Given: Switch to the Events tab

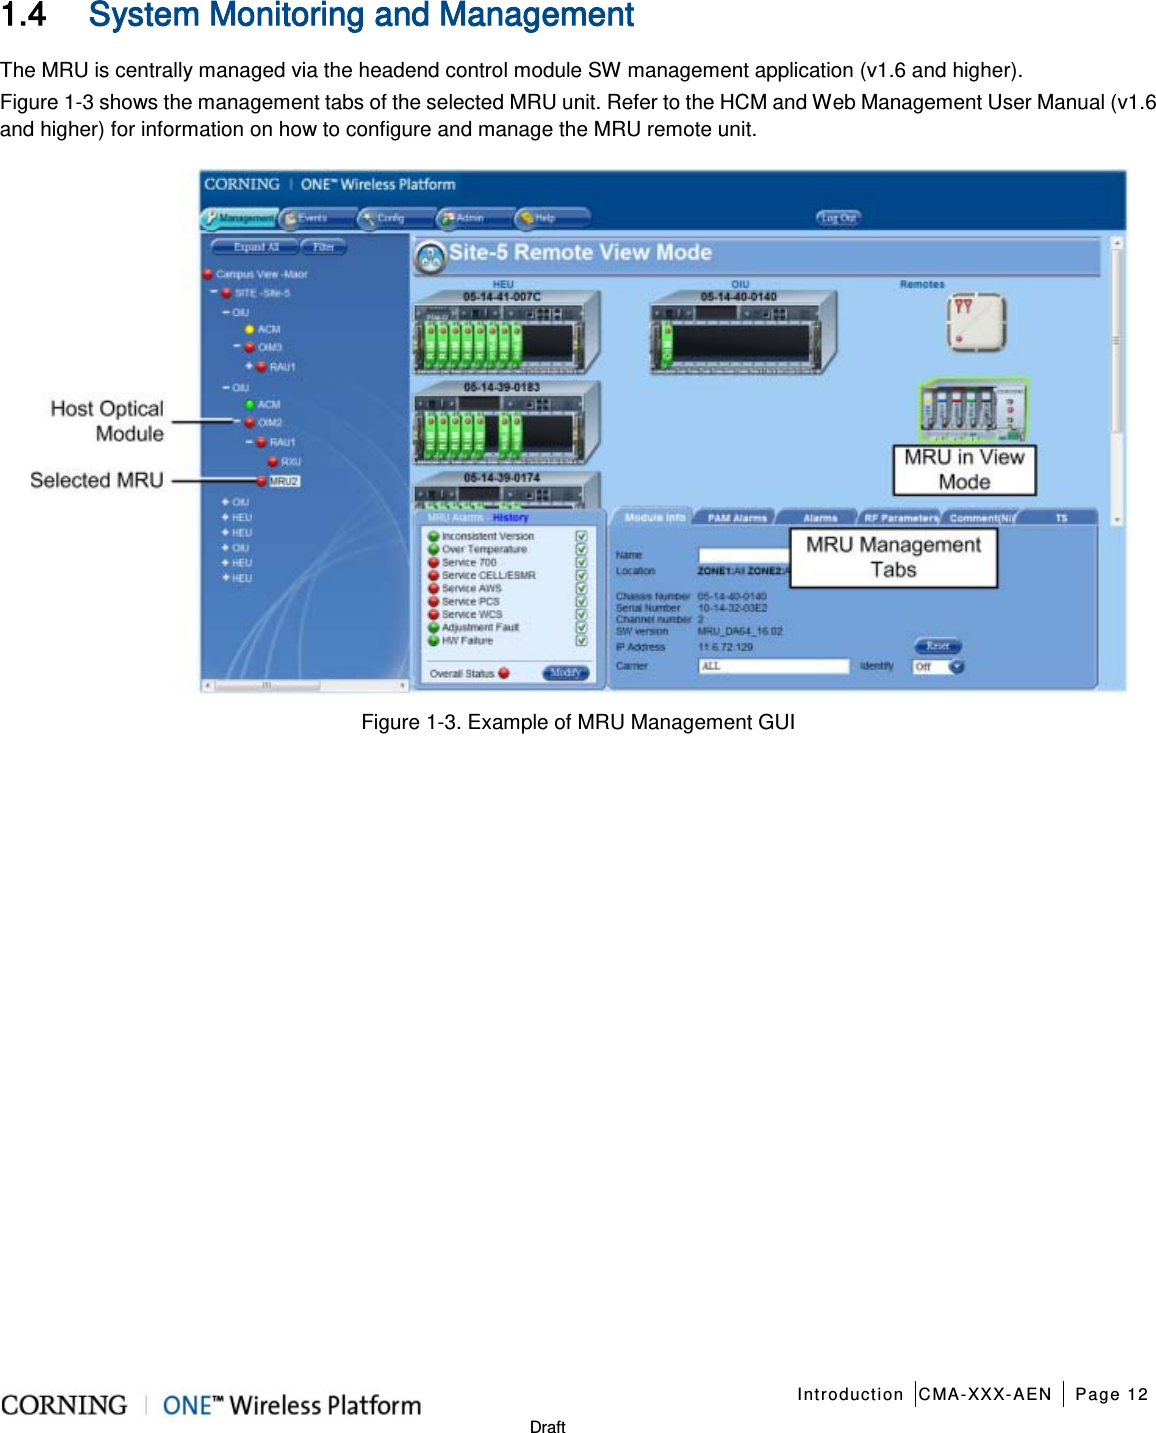Looking at the screenshot, I should point(317,217).
